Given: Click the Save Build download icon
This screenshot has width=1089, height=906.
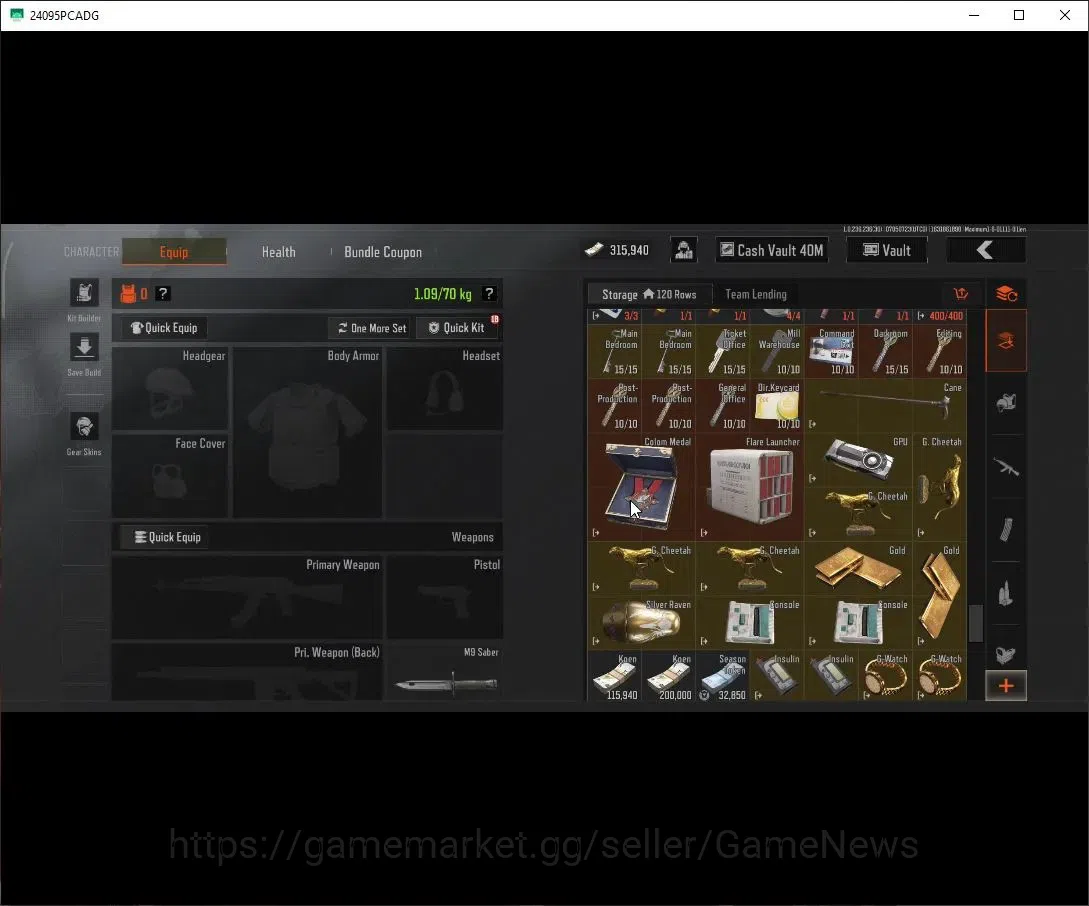Looking at the screenshot, I should [84, 346].
